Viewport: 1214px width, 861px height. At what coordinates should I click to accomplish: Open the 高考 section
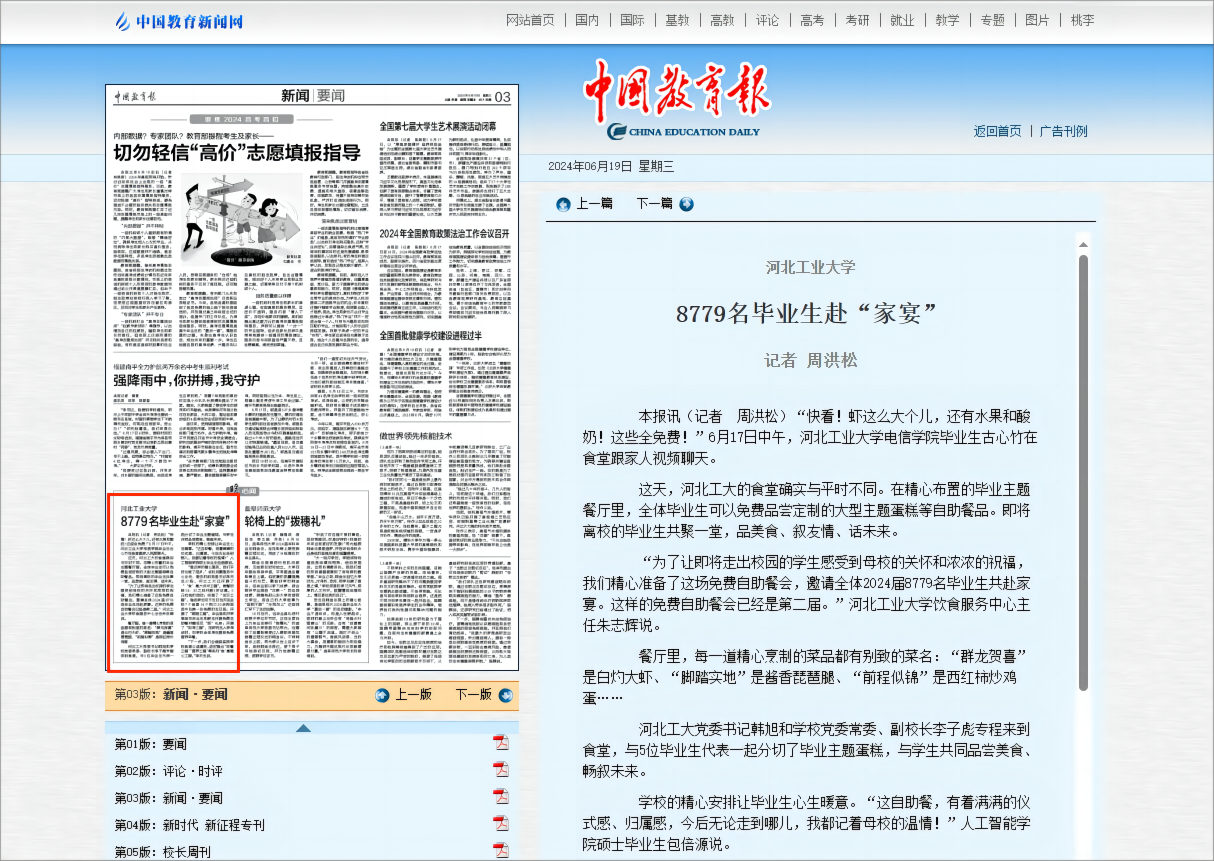point(812,19)
